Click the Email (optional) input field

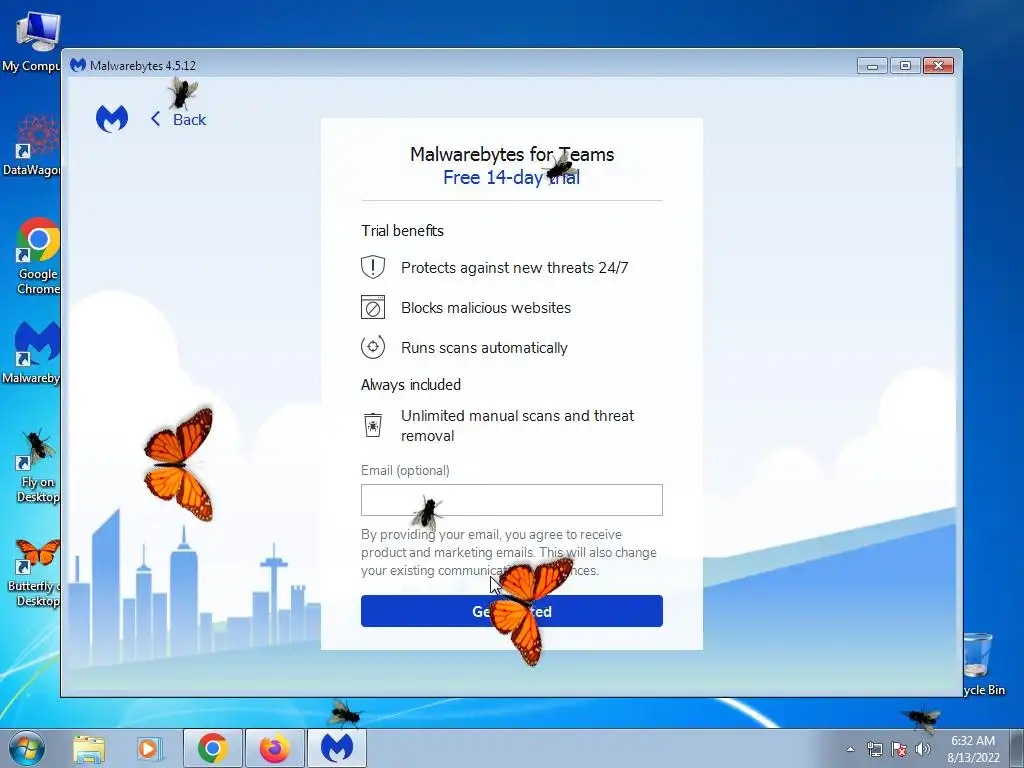point(511,500)
